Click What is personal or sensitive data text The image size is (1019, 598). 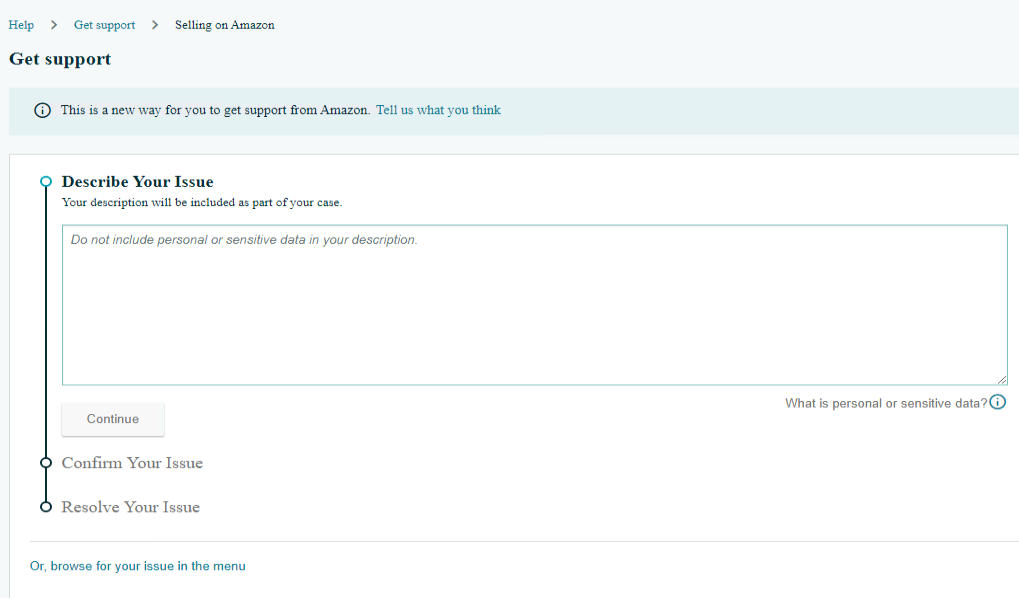885,403
